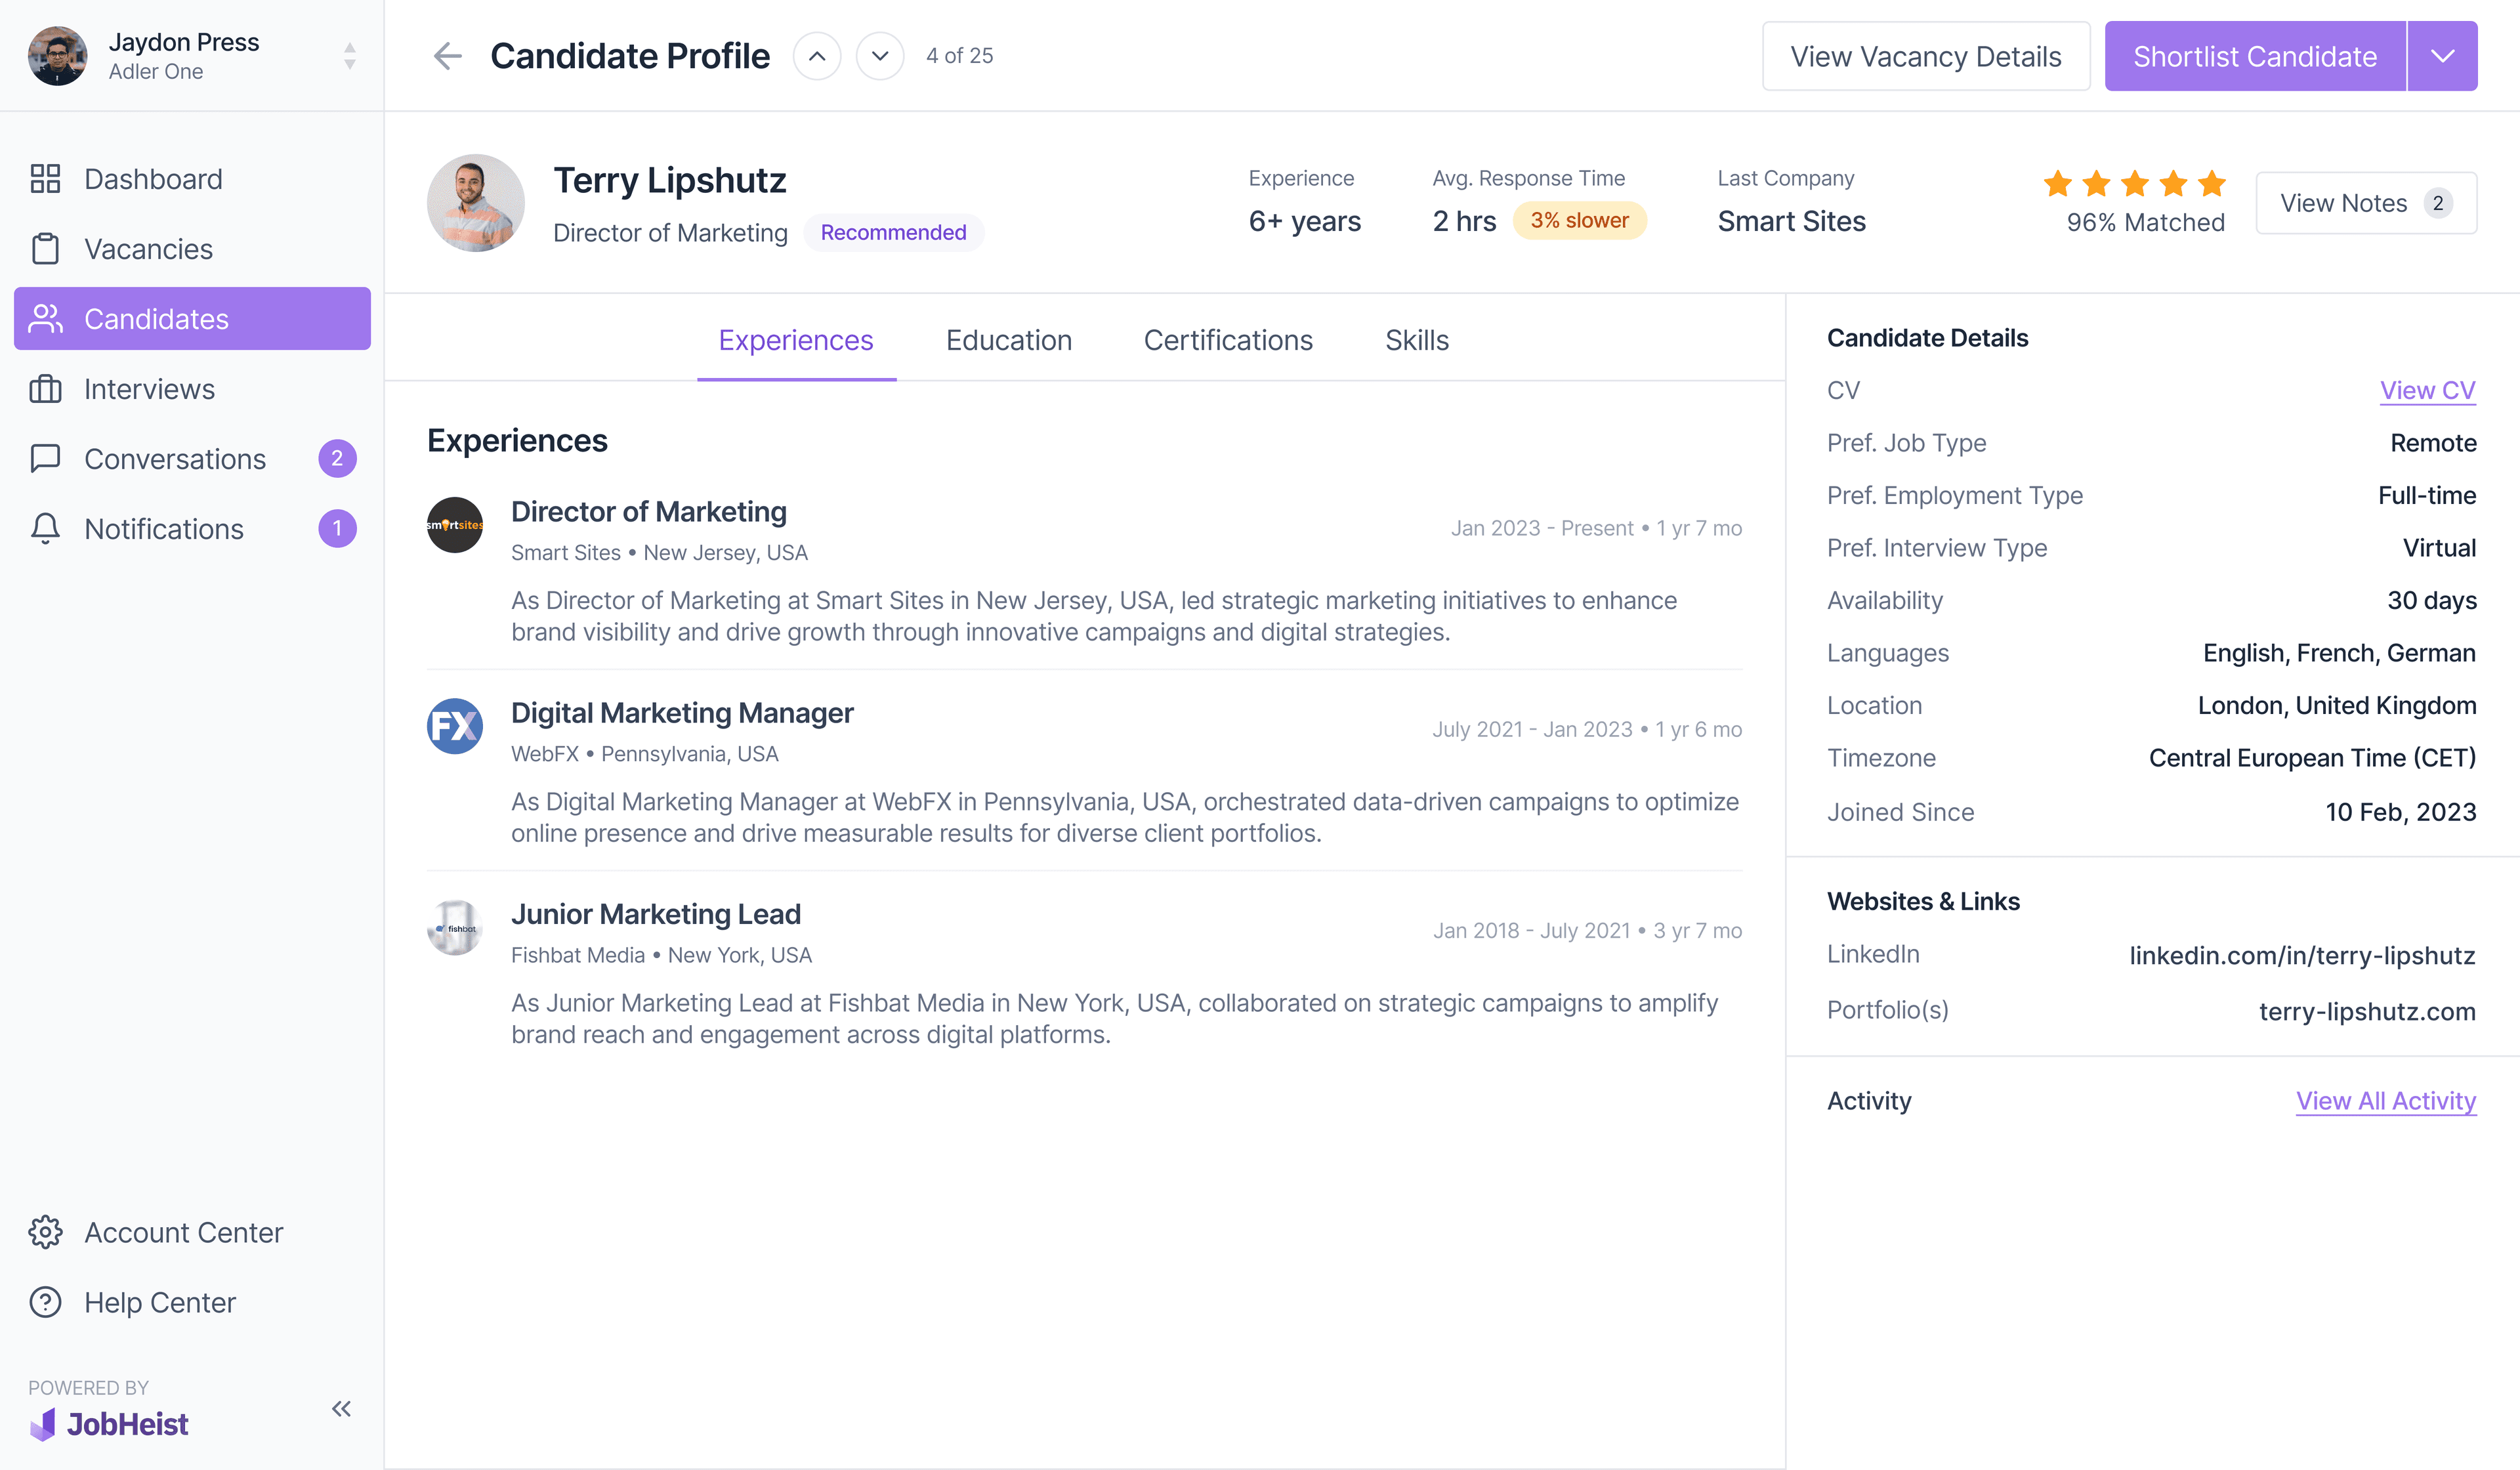Open Dashboard in the sidebar
Viewport: 2520px width, 1470px height.
click(192, 179)
